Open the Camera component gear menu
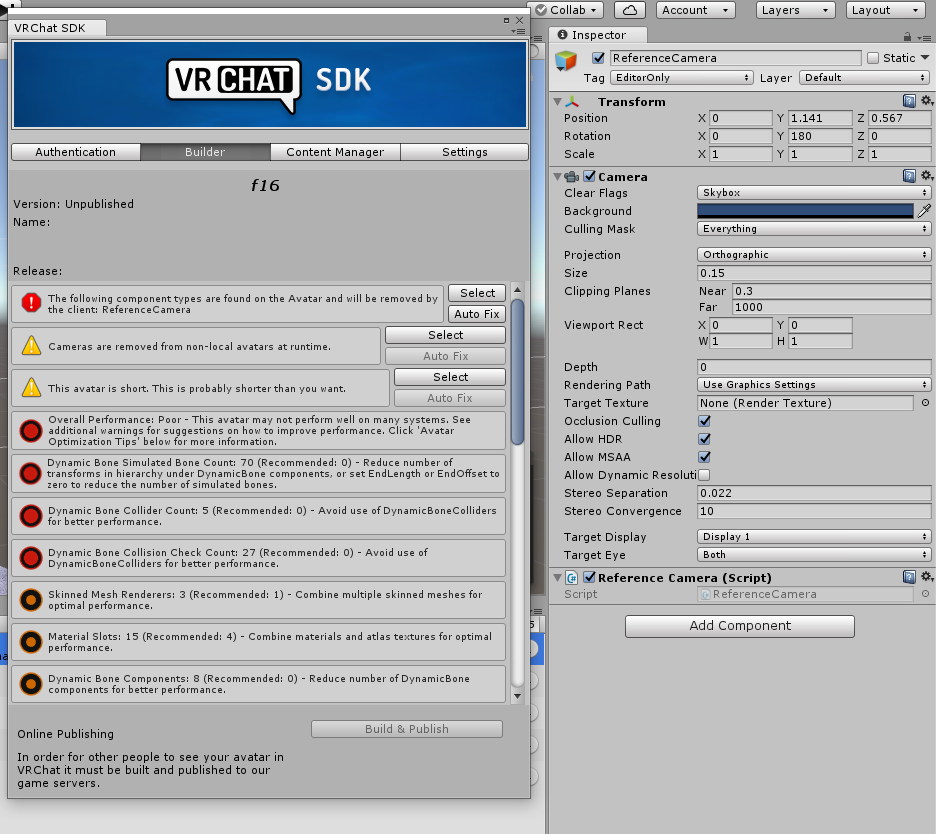This screenshot has width=936, height=834. 926,176
